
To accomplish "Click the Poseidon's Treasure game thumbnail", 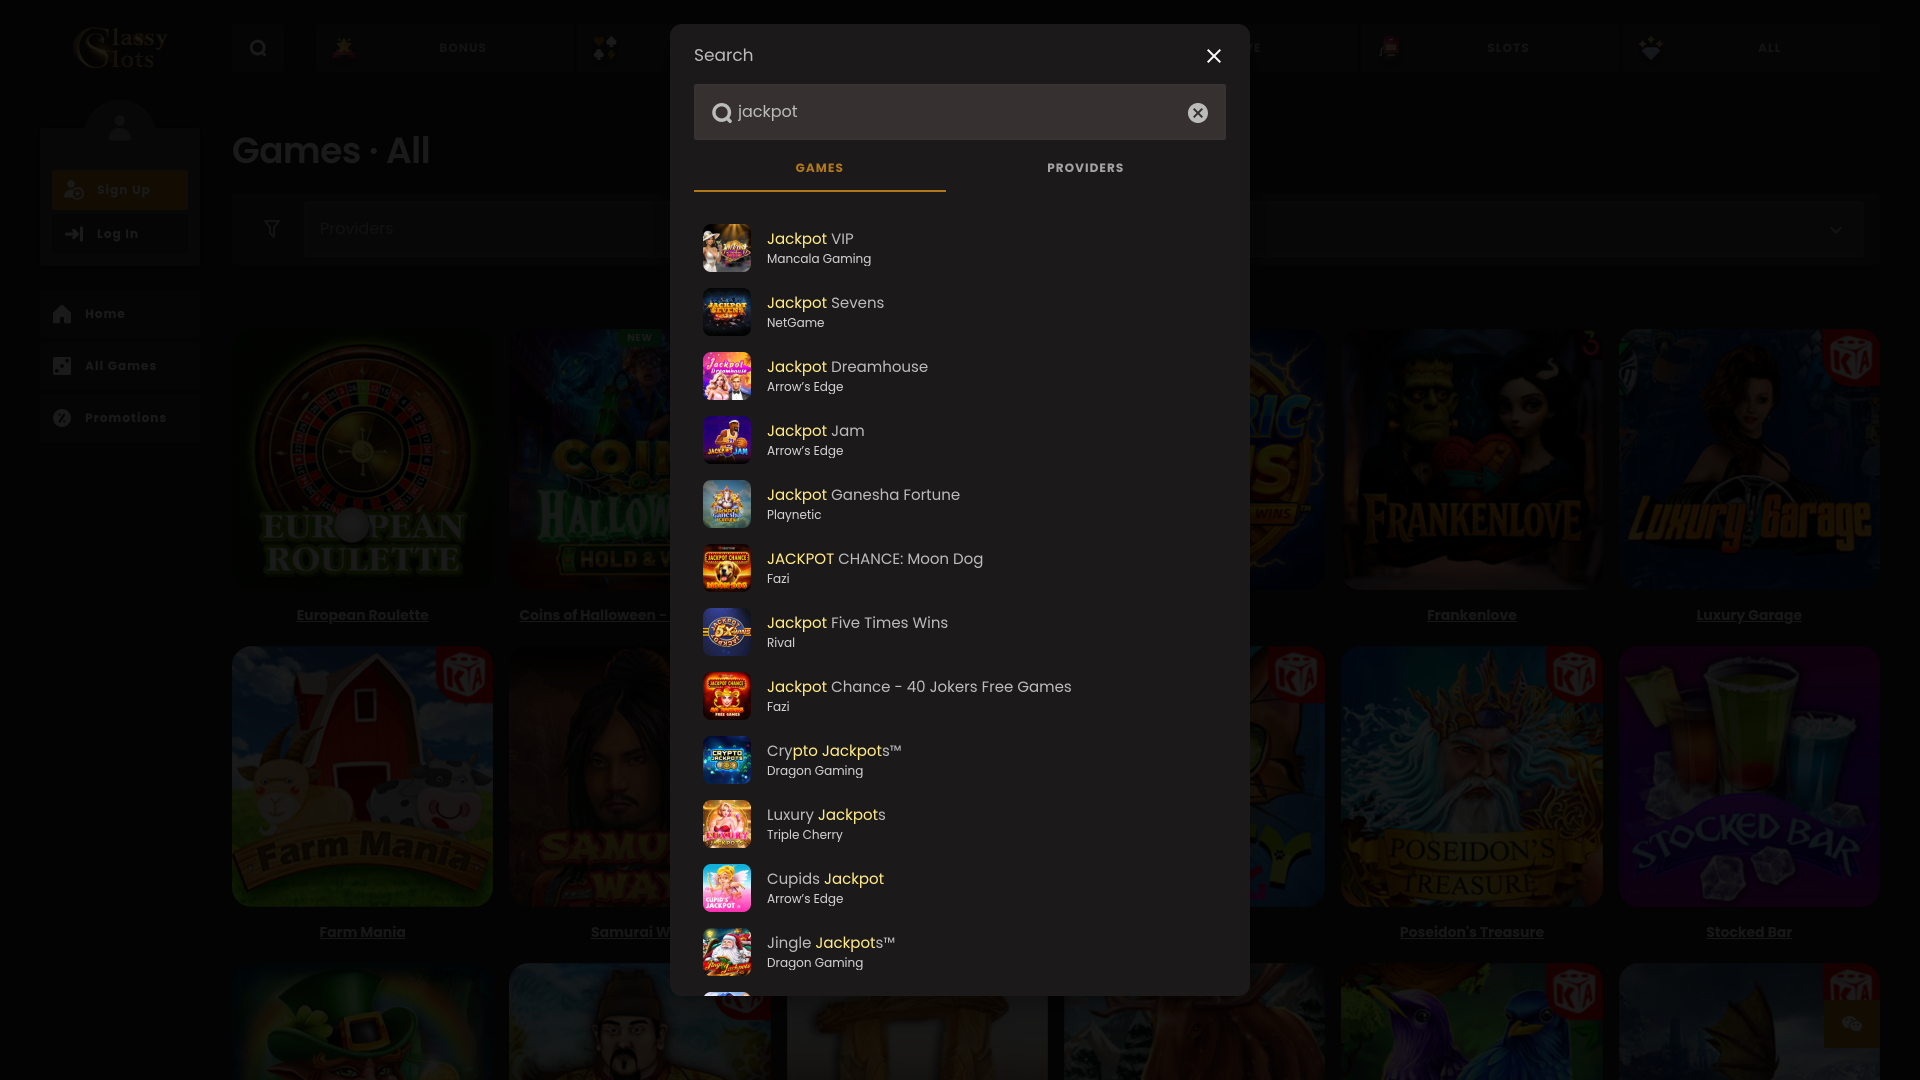I will coord(1471,776).
